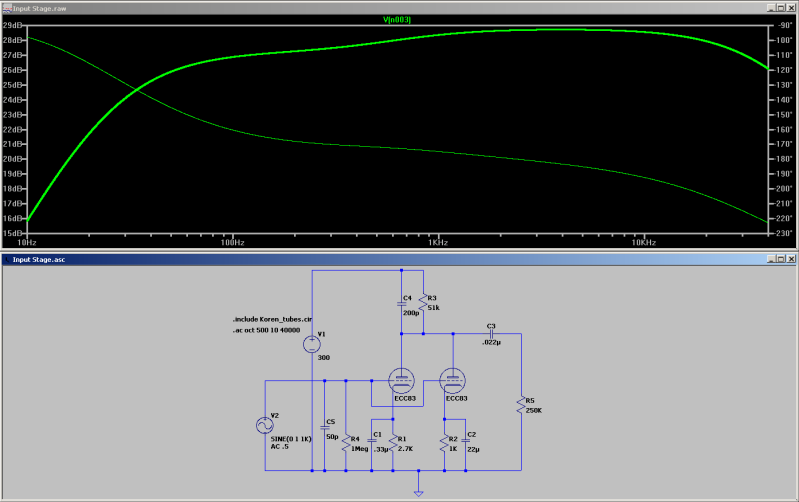Click the 15dB label on magnitude axis
Image resolution: width=799 pixels, height=502 pixels.
[13, 233]
